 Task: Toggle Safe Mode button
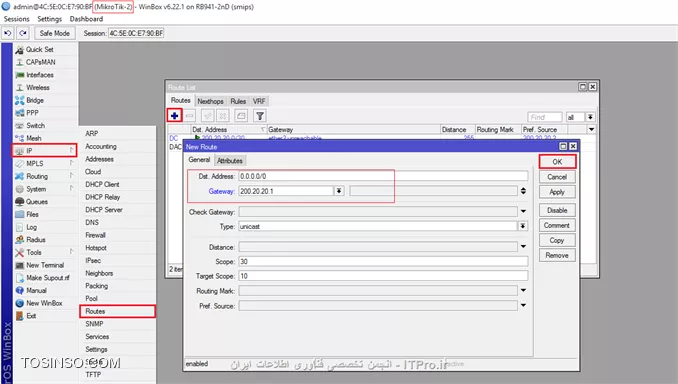point(54,33)
